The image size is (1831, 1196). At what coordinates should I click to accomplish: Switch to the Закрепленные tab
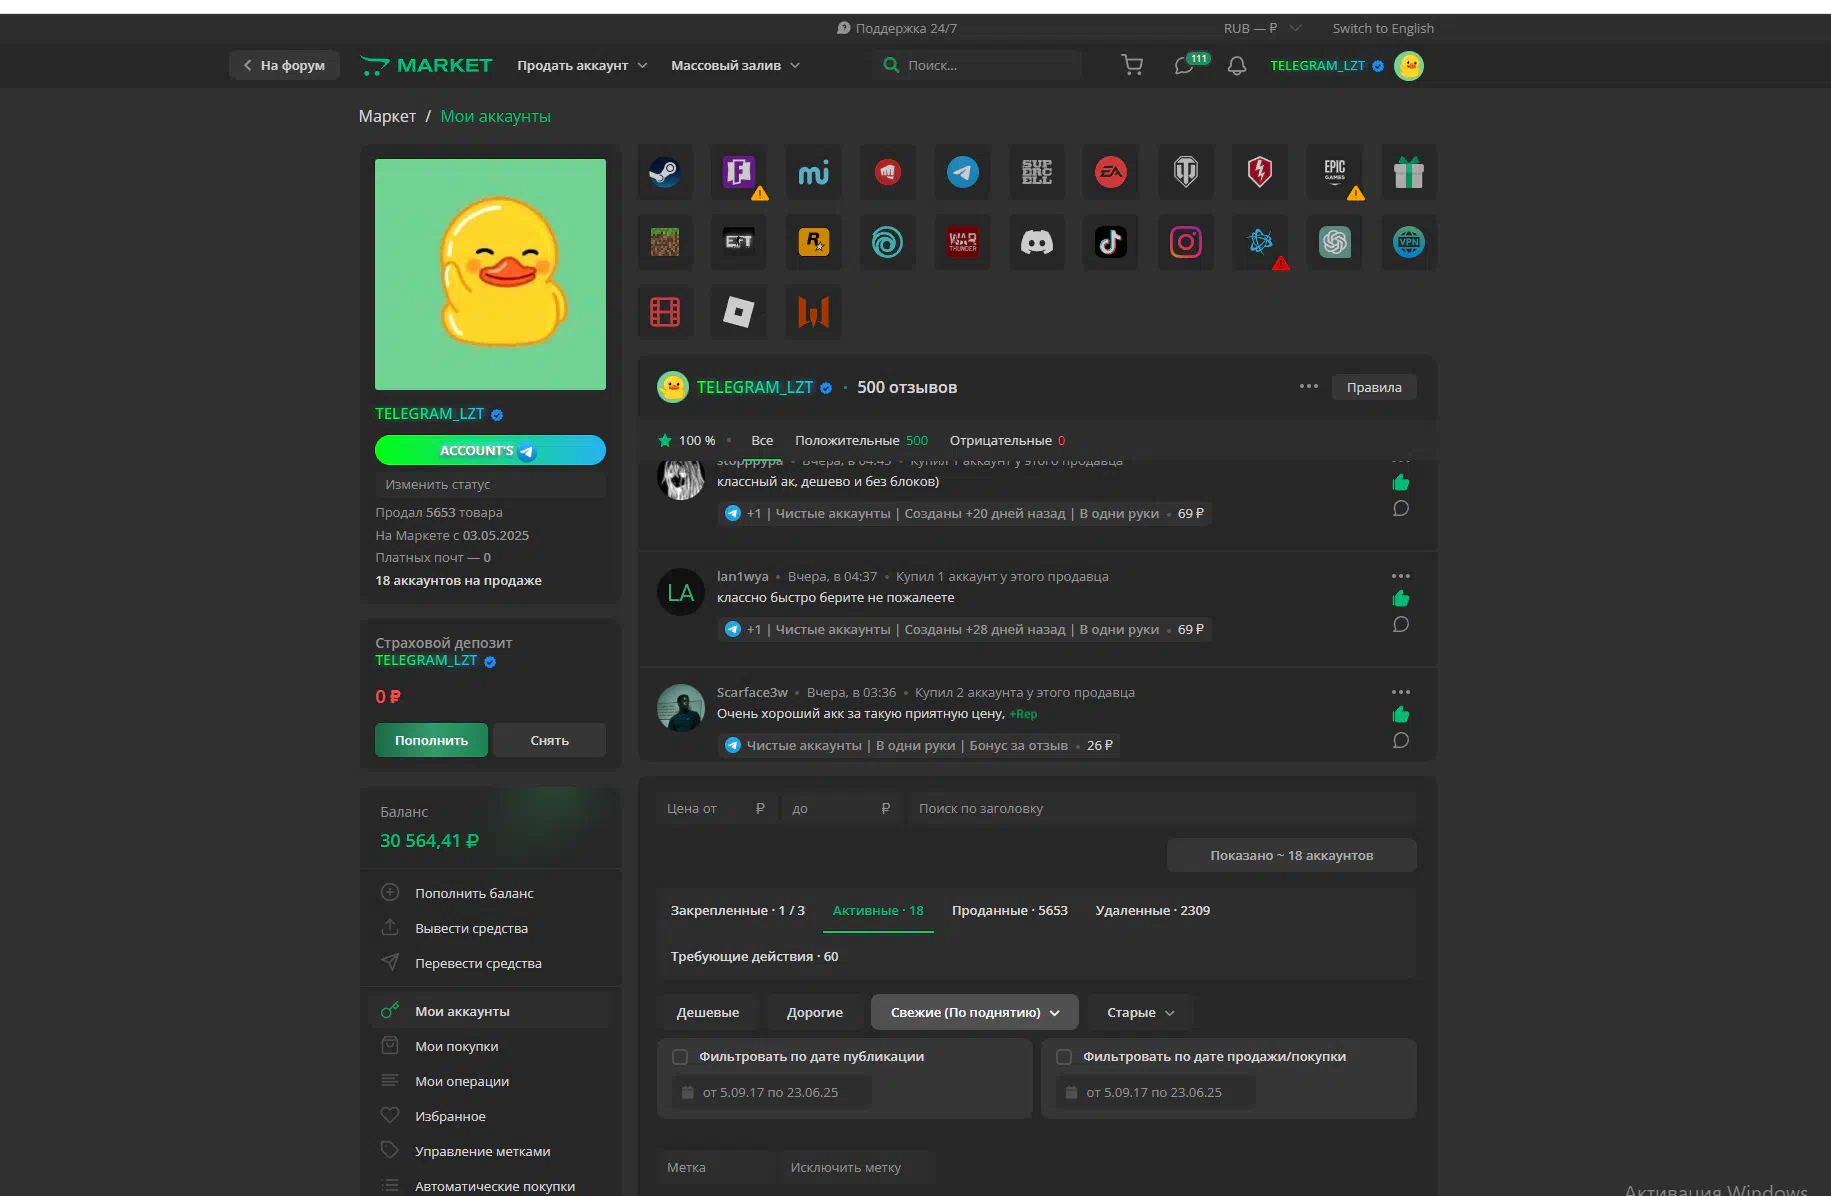pos(738,910)
